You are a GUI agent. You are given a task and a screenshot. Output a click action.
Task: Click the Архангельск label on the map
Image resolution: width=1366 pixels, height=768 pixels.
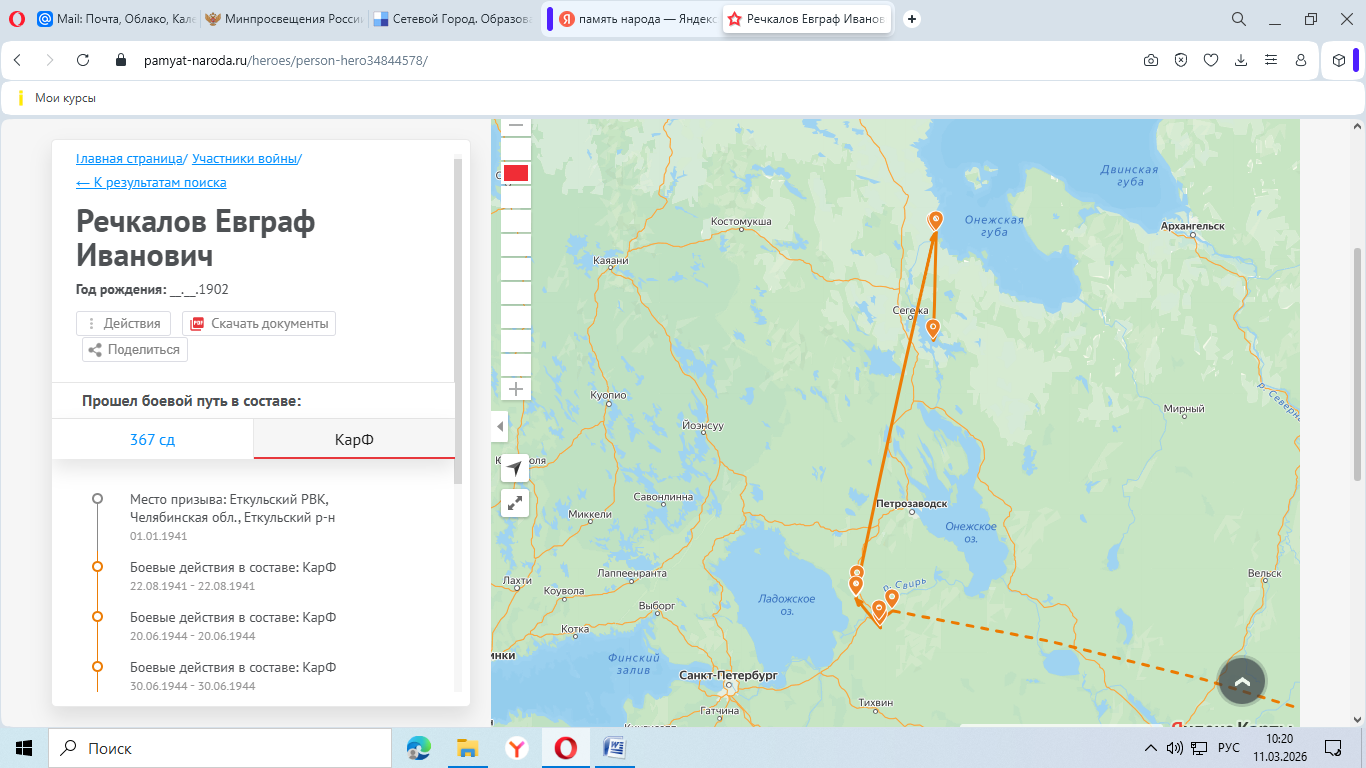(1193, 226)
